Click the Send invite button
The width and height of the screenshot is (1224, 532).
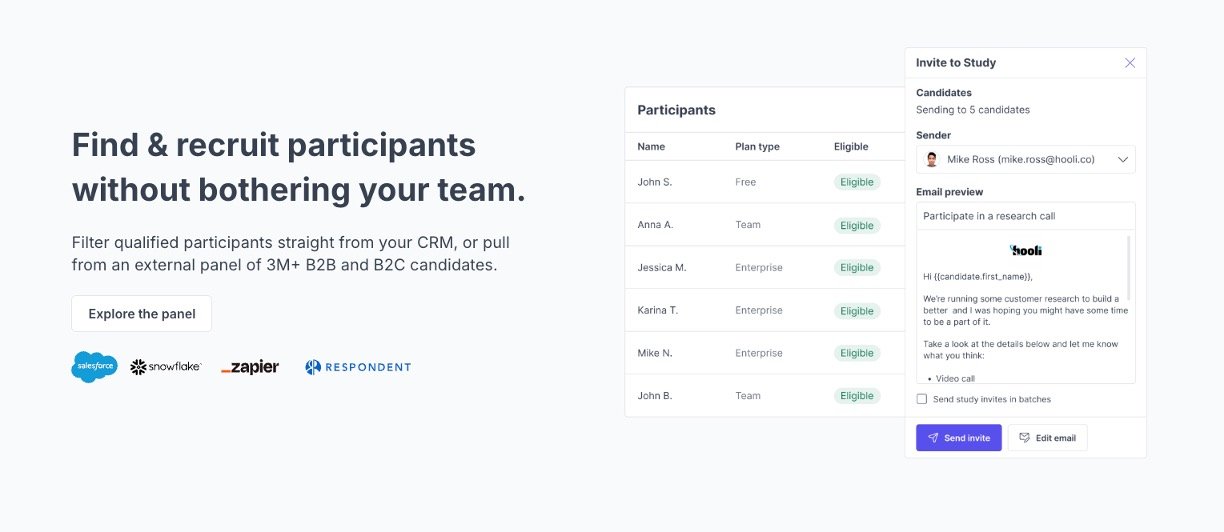(x=959, y=438)
